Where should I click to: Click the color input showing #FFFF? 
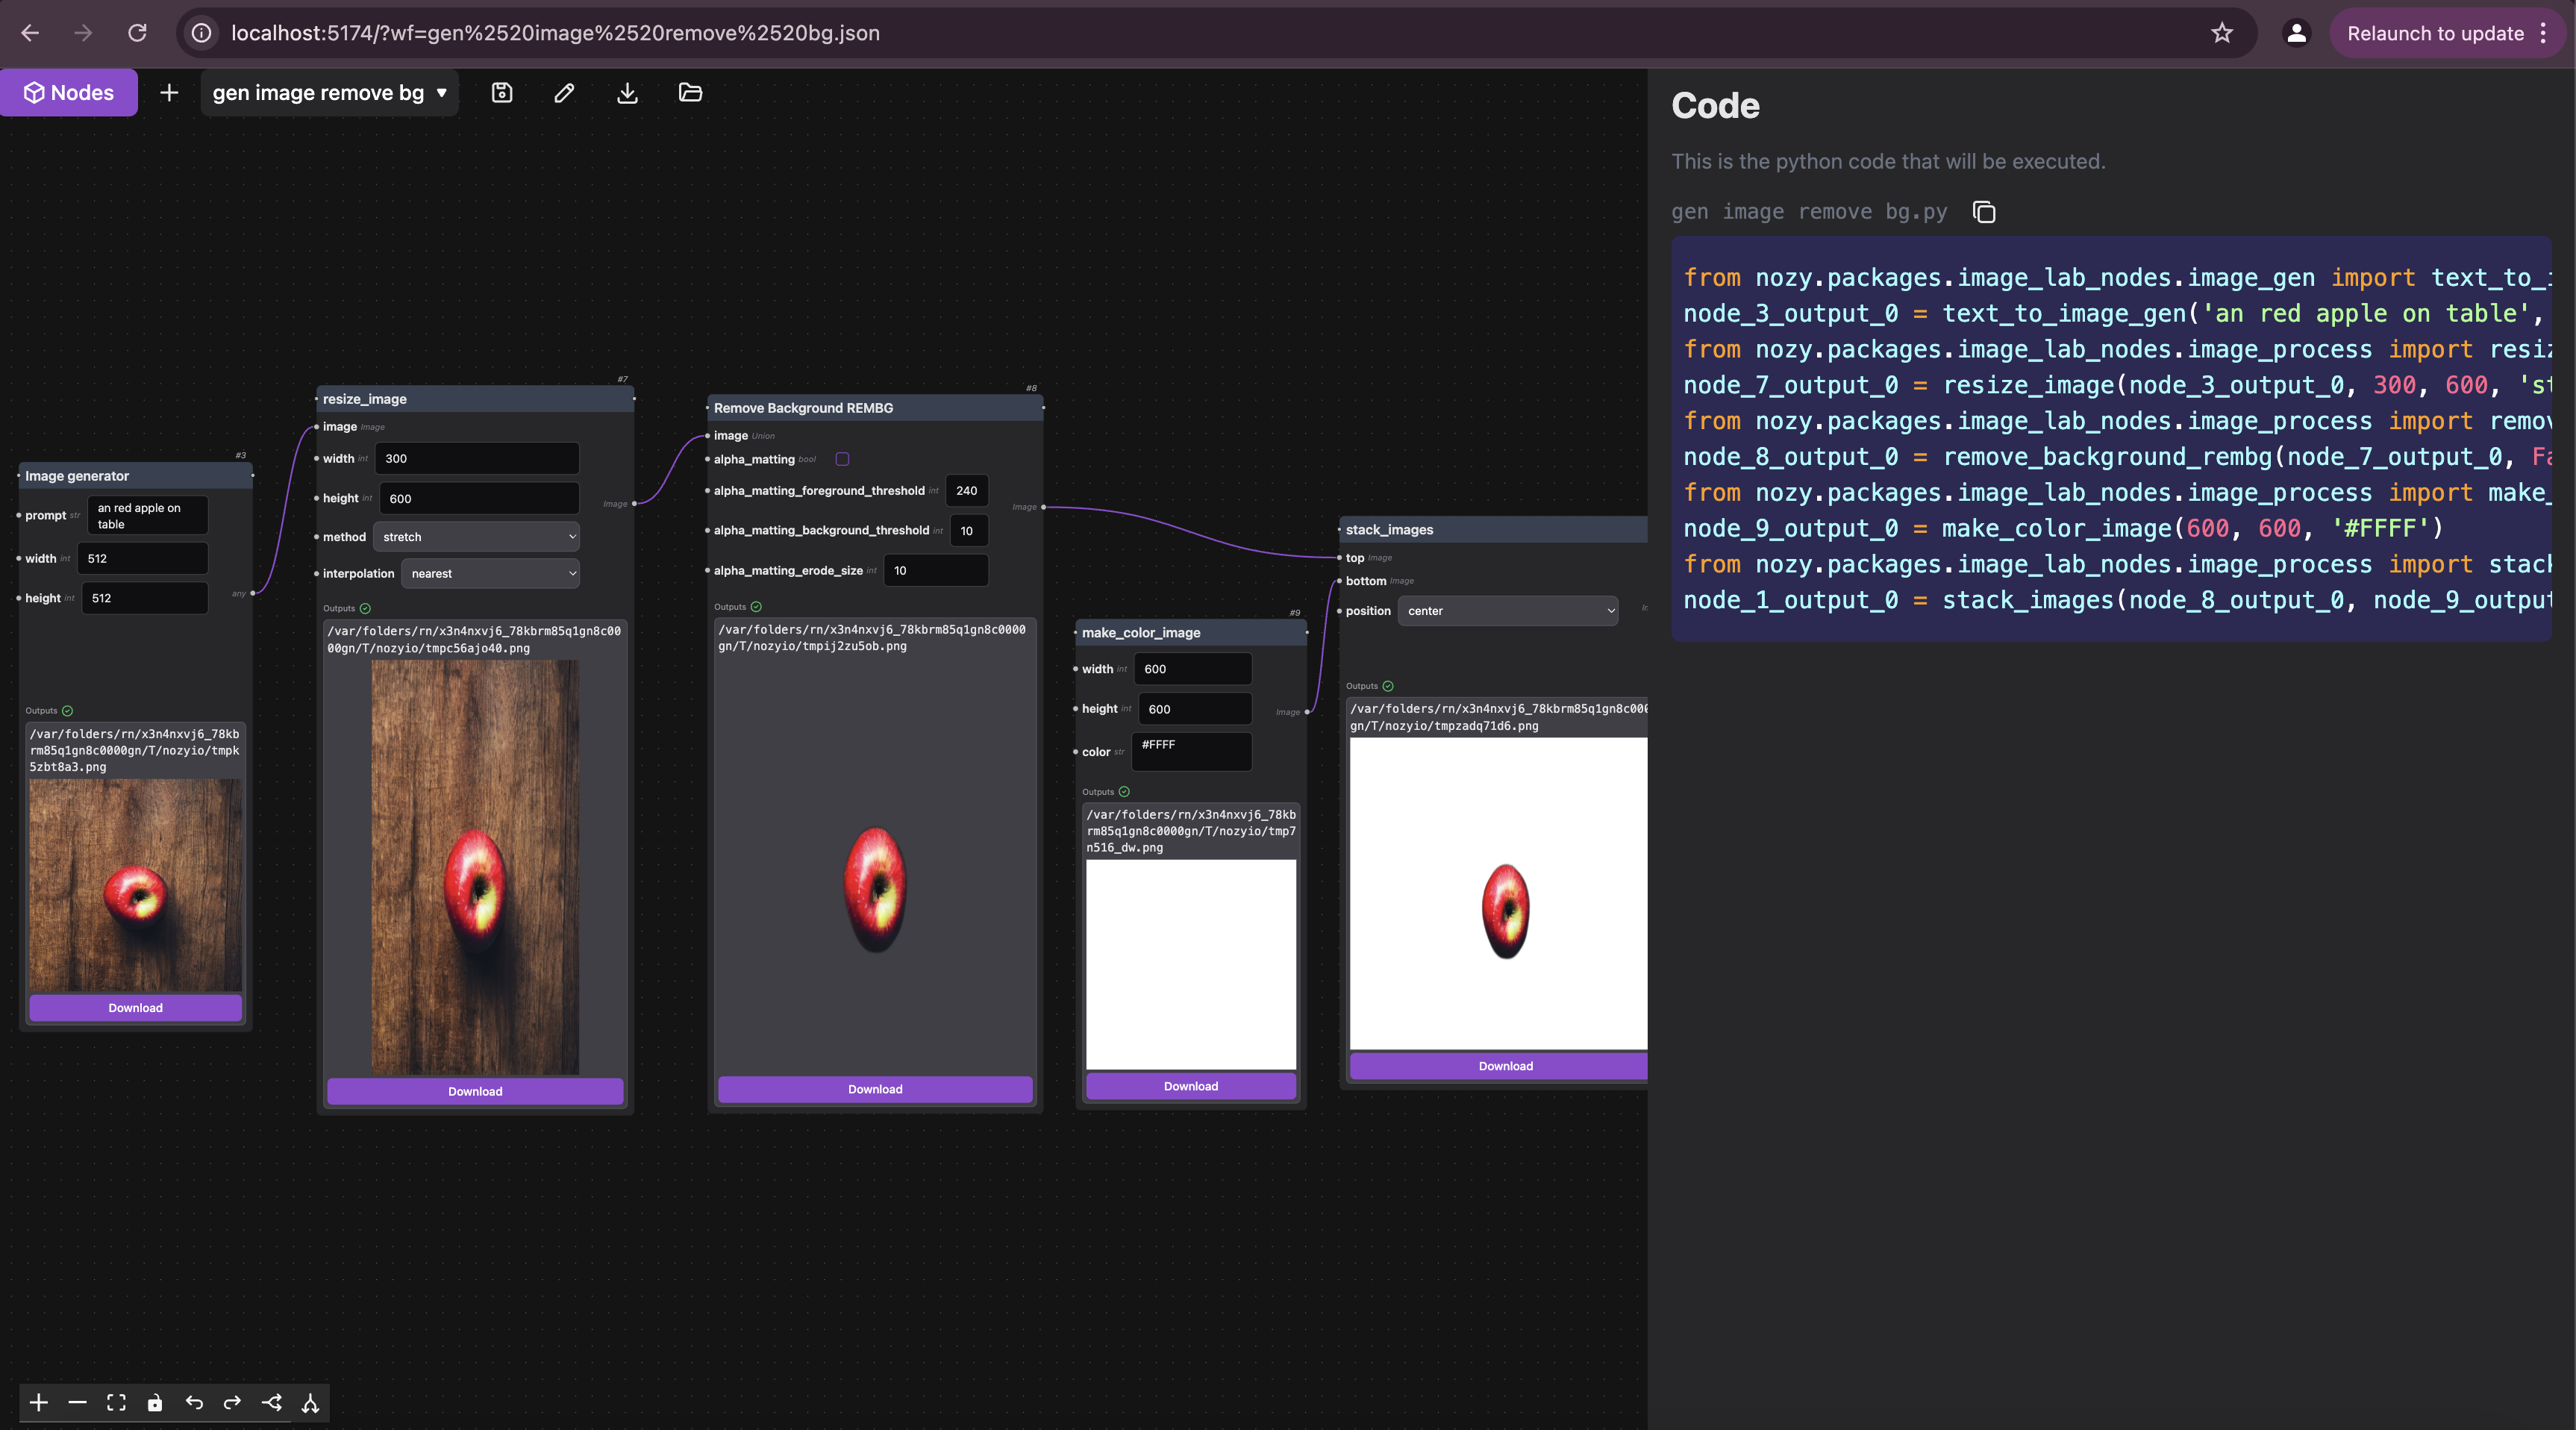(x=1190, y=751)
